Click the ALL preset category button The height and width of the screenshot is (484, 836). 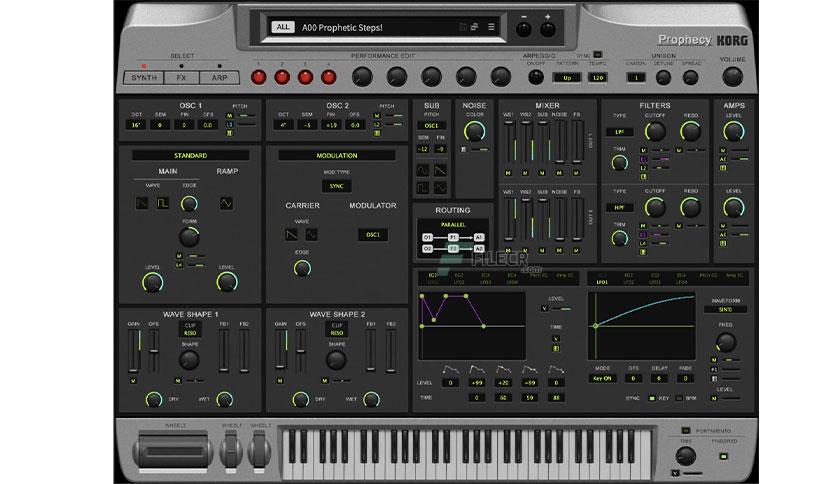point(283,27)
